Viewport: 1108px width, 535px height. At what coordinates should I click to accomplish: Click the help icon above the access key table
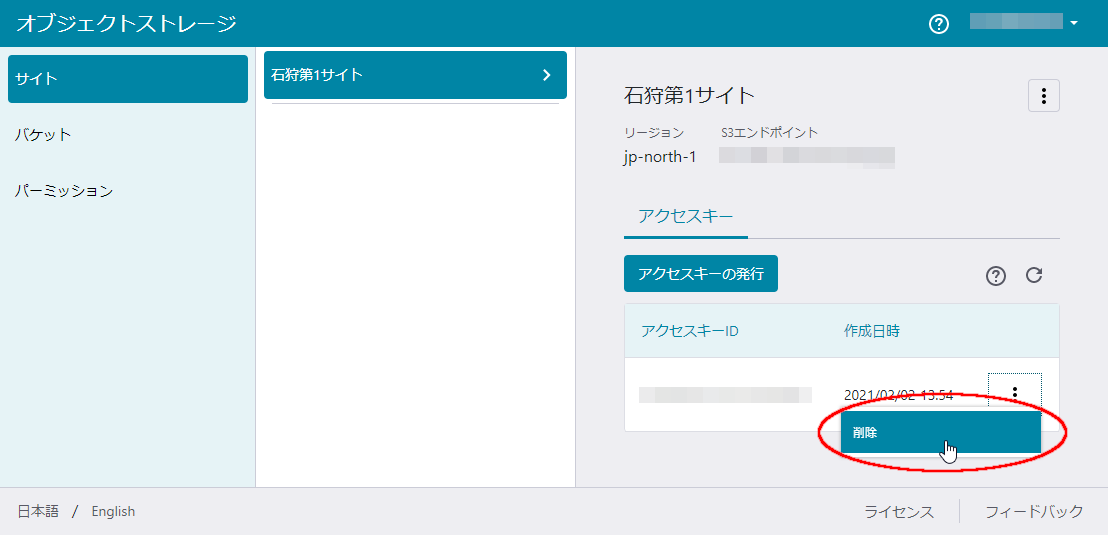pos(995,276)
